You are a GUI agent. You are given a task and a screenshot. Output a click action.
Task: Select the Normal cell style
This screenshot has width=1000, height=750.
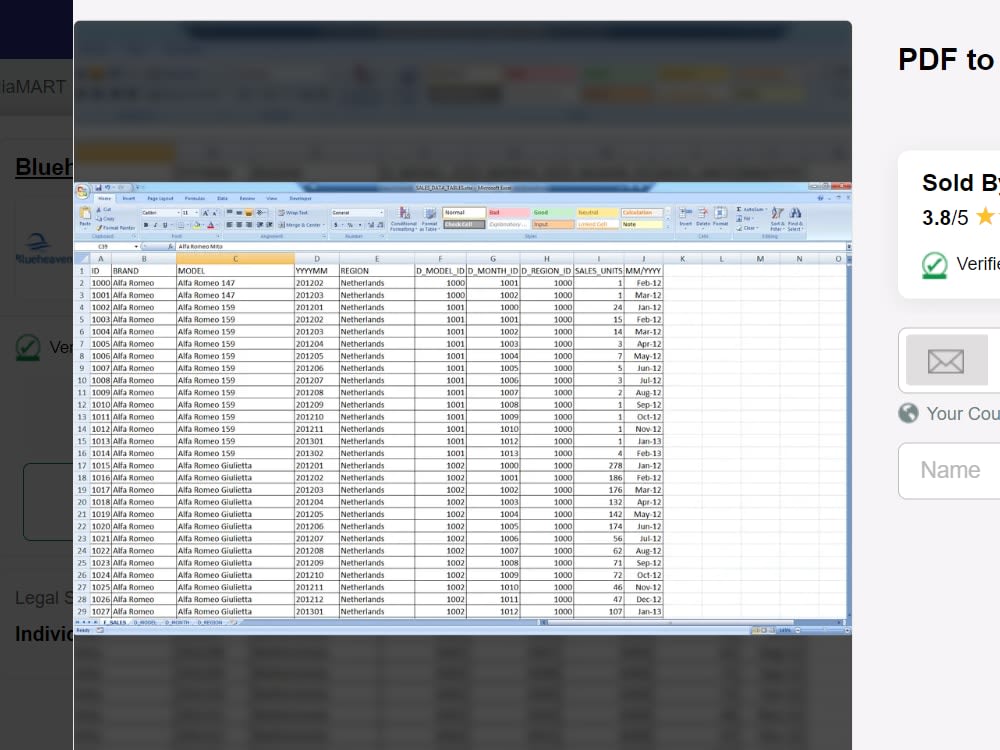point(464,212)
